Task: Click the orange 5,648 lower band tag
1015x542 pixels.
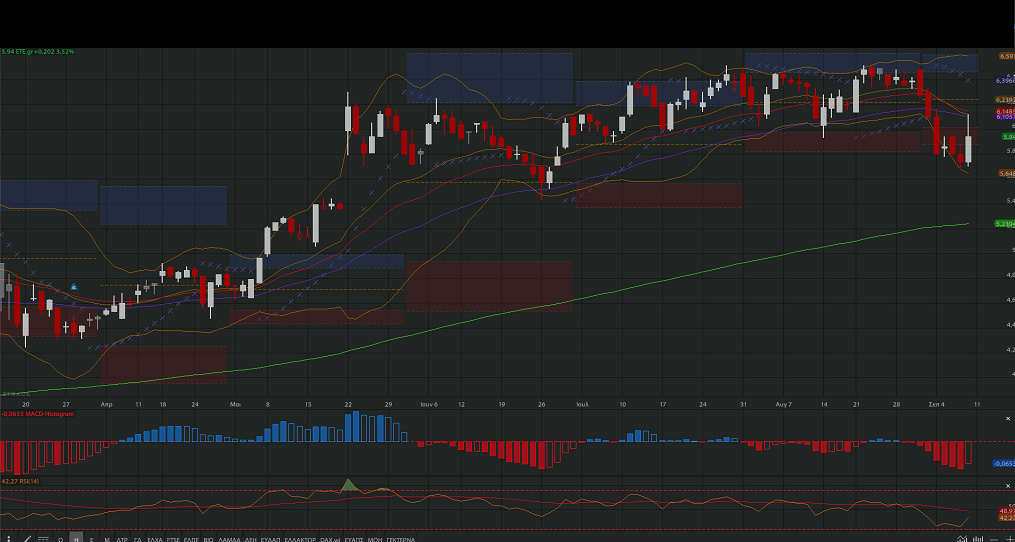Action: pyautogui.click(x=1007, y=174)
